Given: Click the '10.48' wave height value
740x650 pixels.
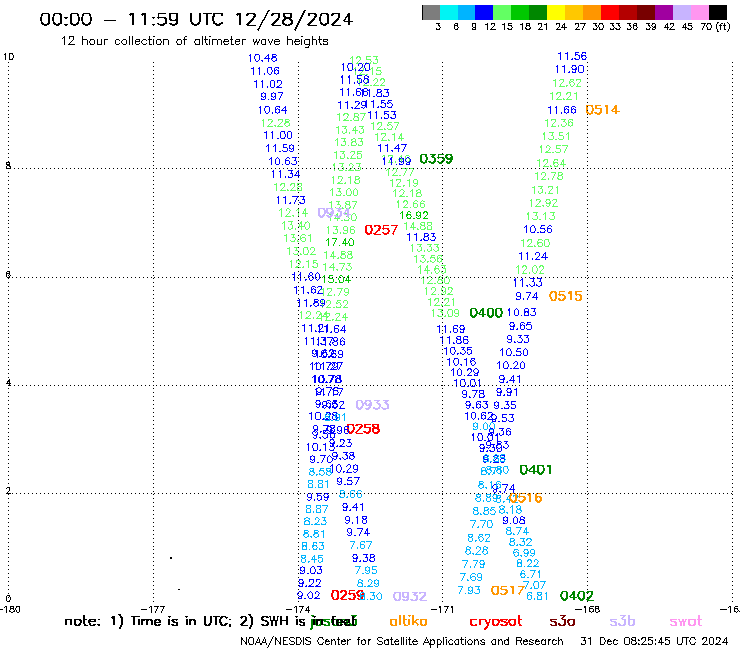Looking at the screenshot, I should coord(263,58).
